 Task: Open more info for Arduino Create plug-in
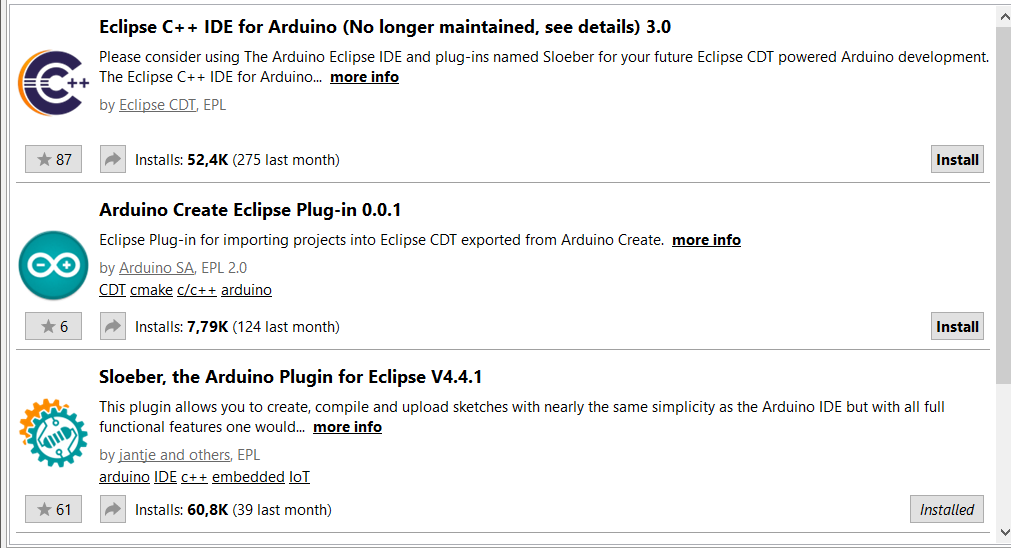[706, 240]
